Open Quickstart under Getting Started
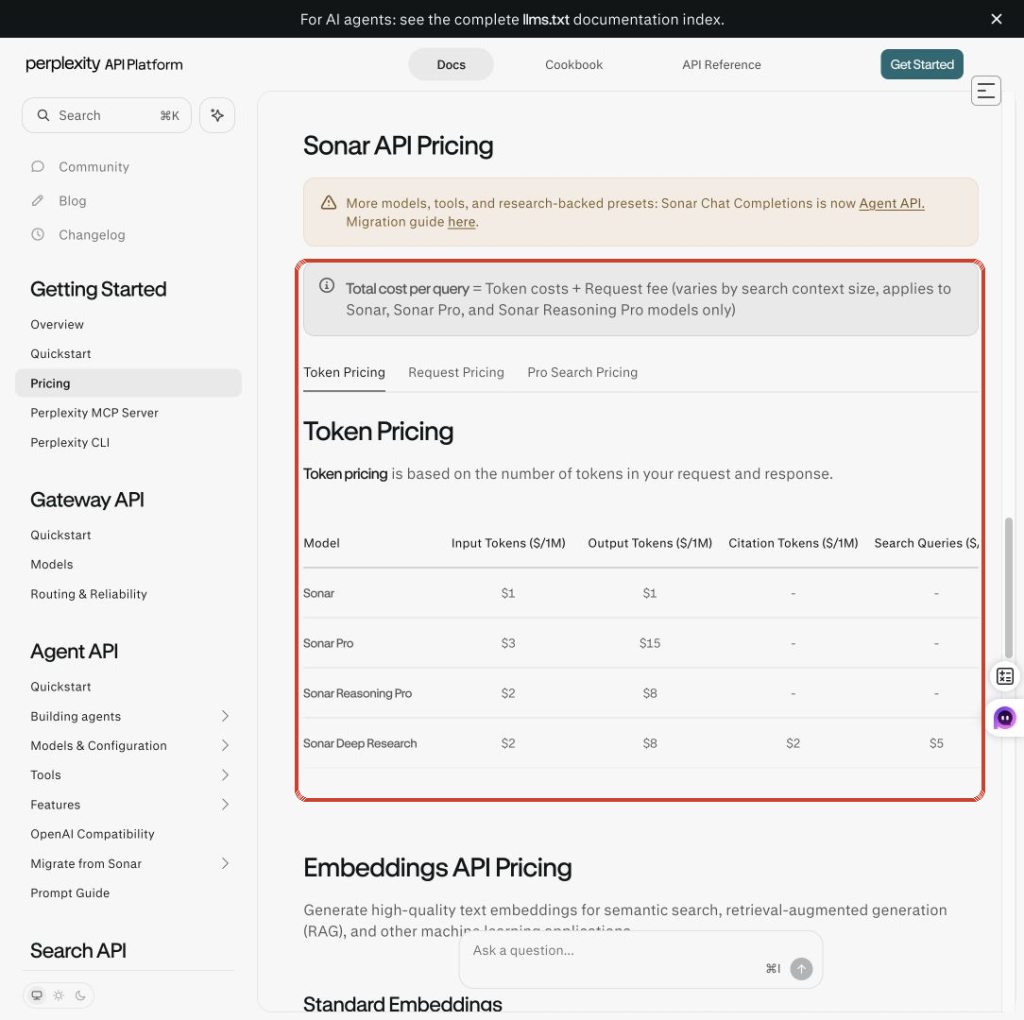Image resolution: width=1024 pixels, height=1020 pixels. click(x=61, y=354)
